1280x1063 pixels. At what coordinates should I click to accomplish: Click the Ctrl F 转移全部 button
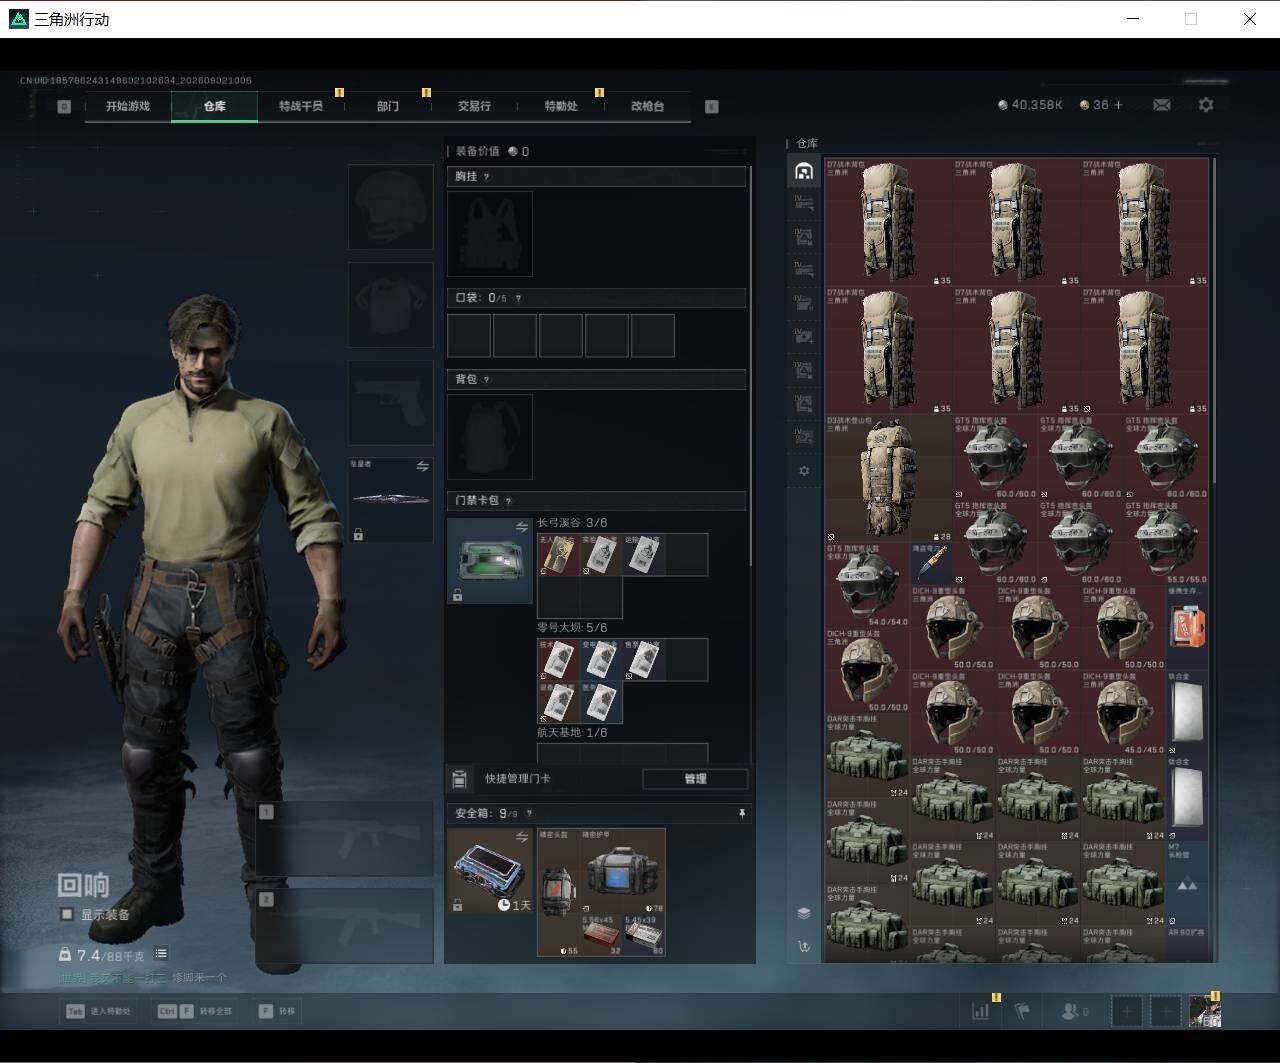(195, 1011)
